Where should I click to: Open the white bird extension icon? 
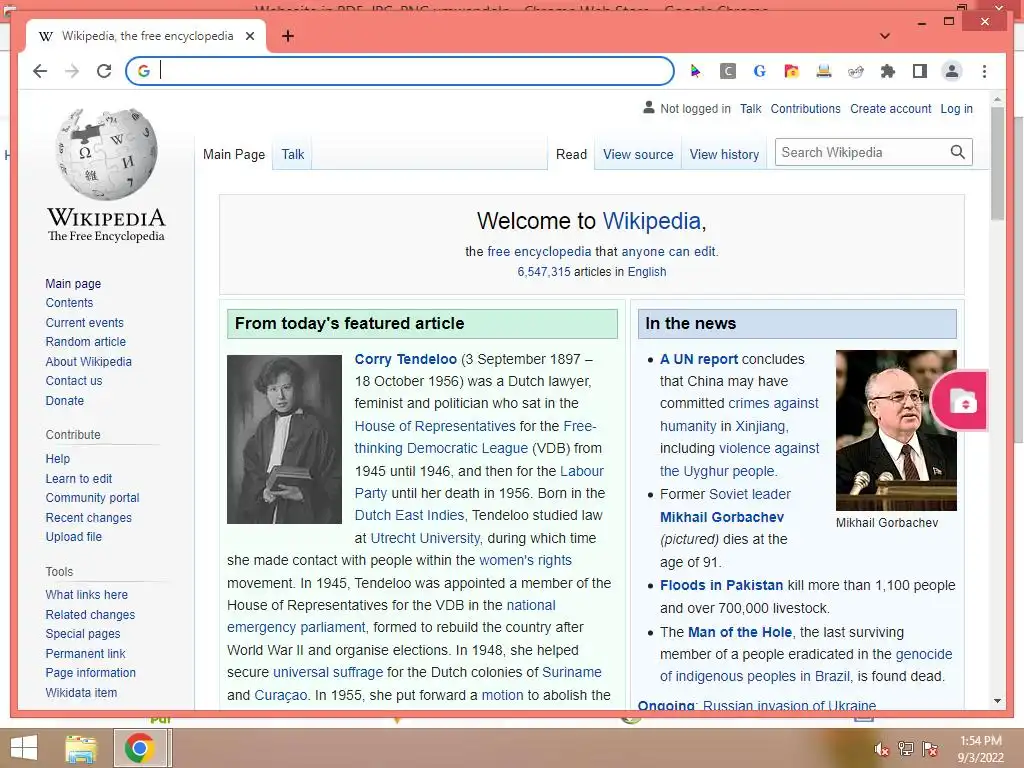coord(856,71)
